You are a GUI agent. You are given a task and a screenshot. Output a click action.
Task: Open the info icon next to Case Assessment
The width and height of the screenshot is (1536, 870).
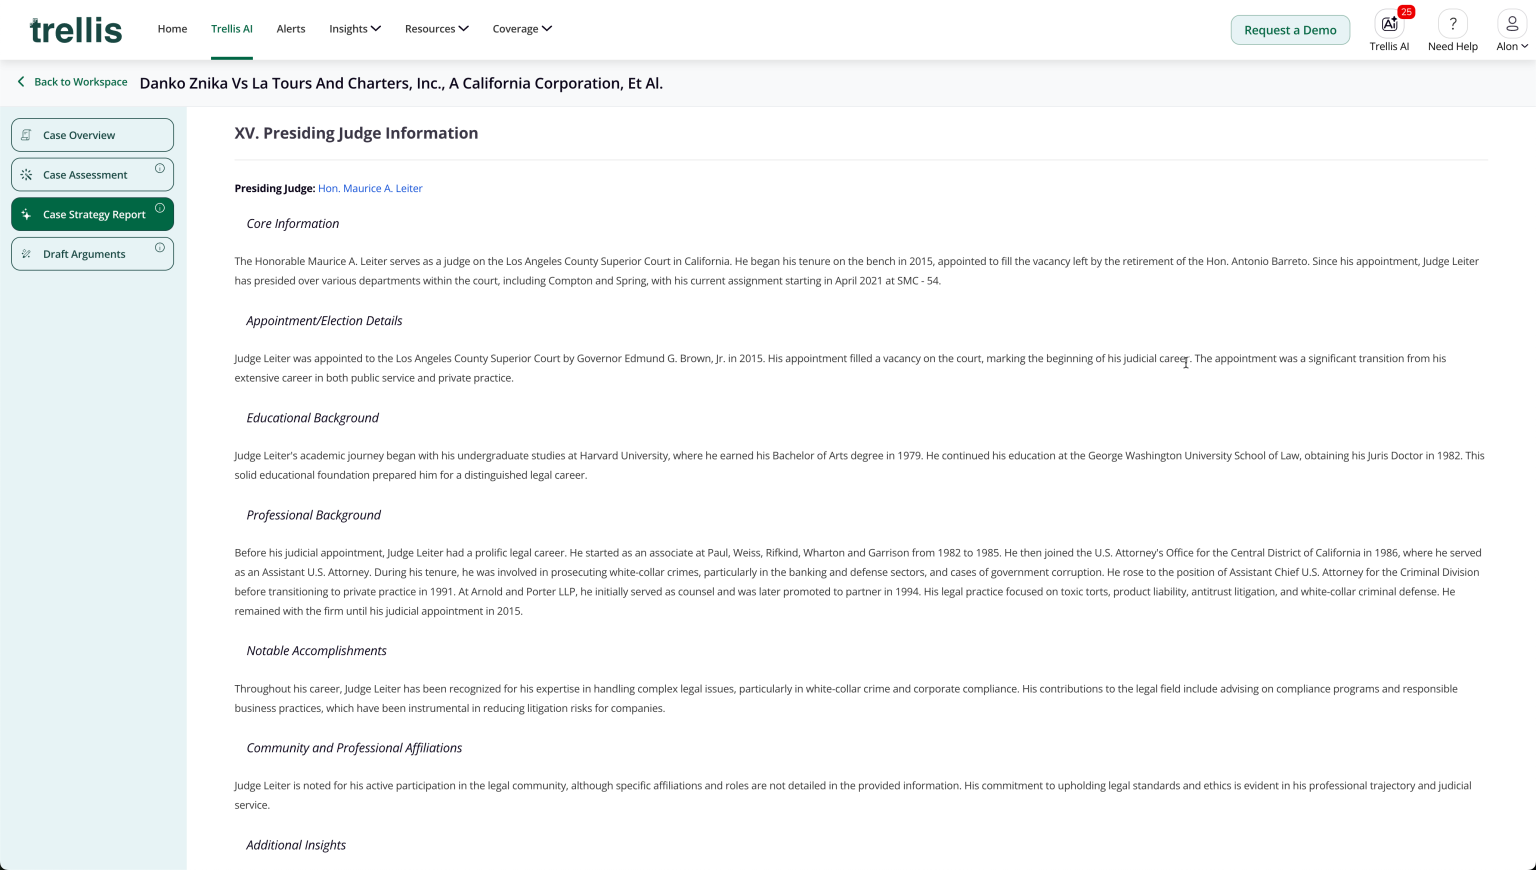pyautogui.click(x=160, y=168)
